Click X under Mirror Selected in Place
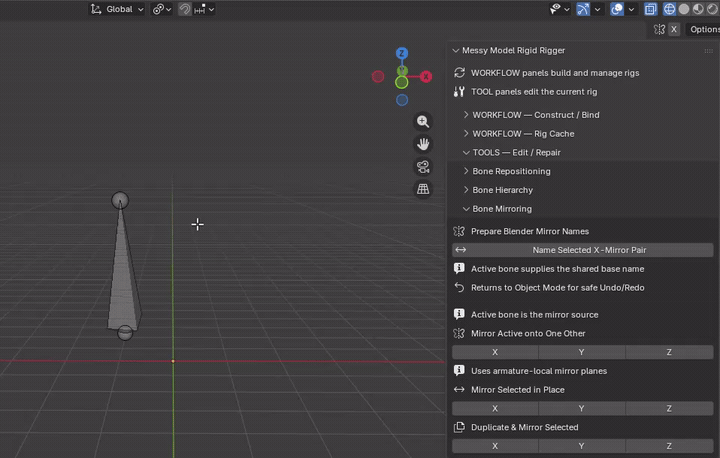 point(495,408)
